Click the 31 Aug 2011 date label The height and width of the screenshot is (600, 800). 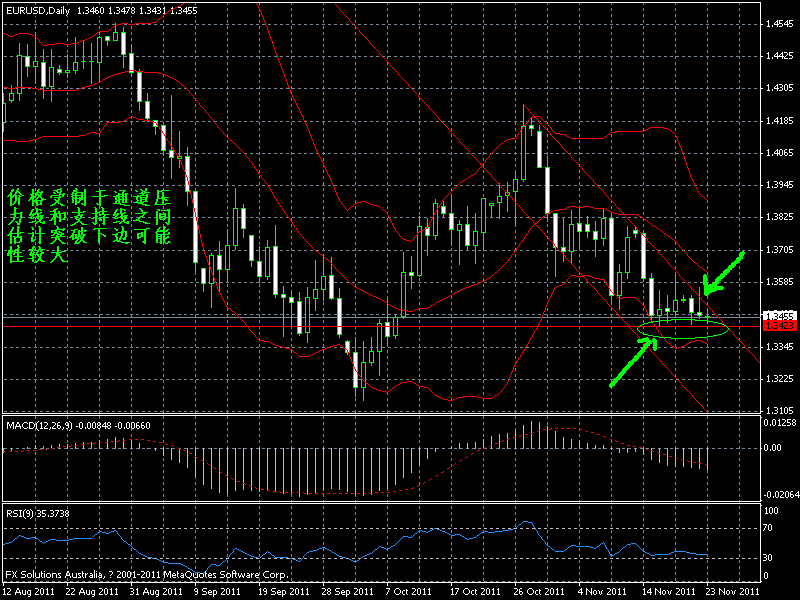click(156, 592)
